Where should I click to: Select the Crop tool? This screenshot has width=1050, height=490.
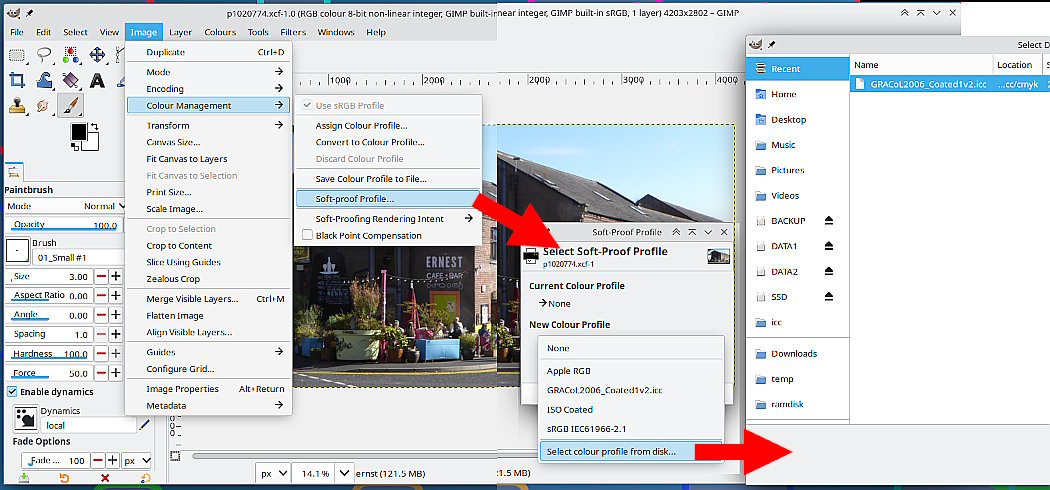(17, 80)
